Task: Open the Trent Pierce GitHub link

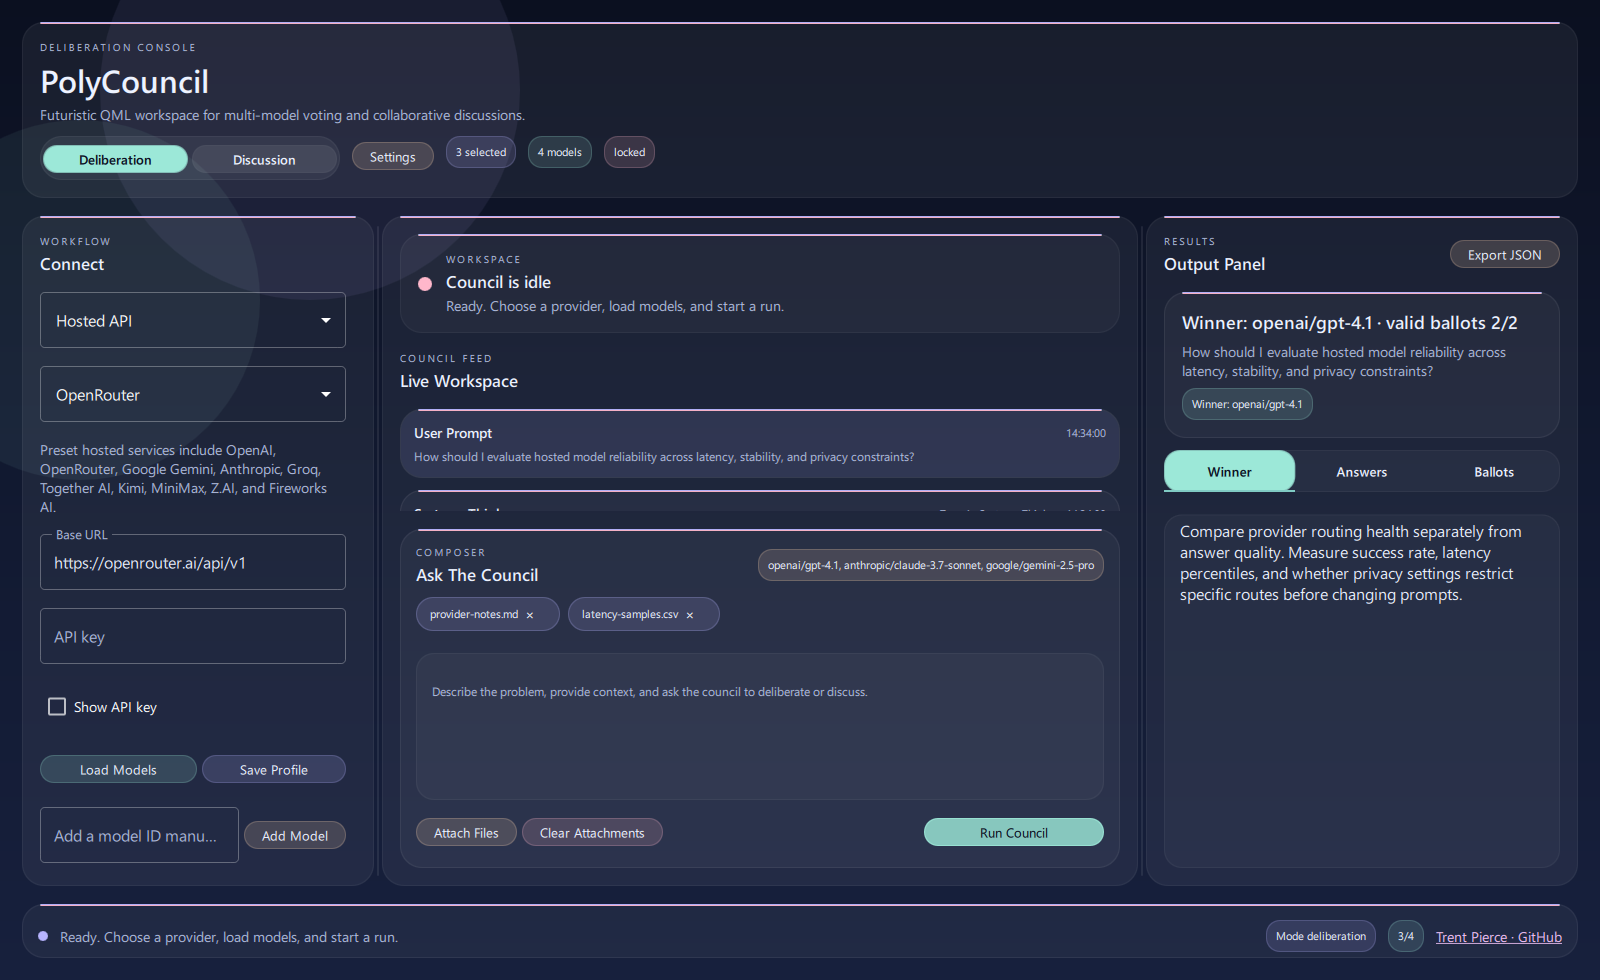Action: pyautogui.click(x=1498, y=937)
